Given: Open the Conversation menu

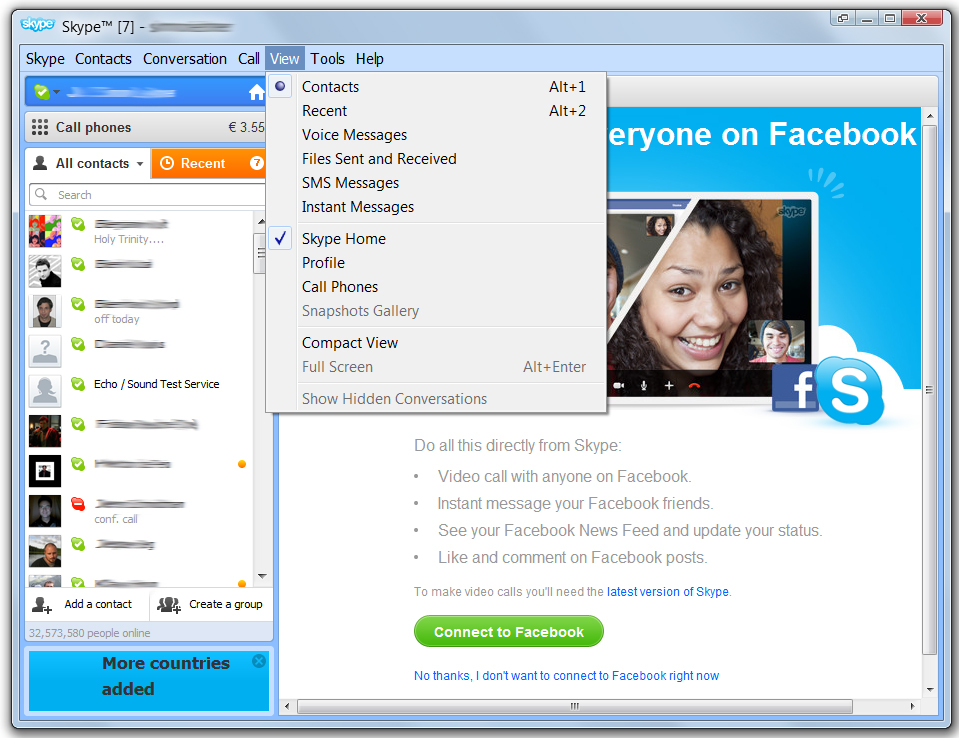Looking at the screenshot, I should (185, 59).
